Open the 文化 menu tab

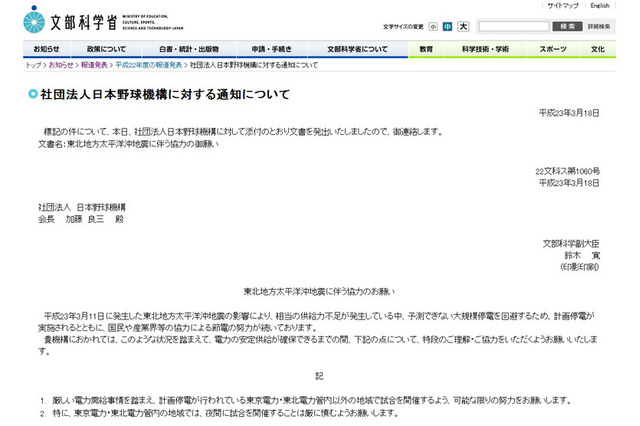[598, 49]
